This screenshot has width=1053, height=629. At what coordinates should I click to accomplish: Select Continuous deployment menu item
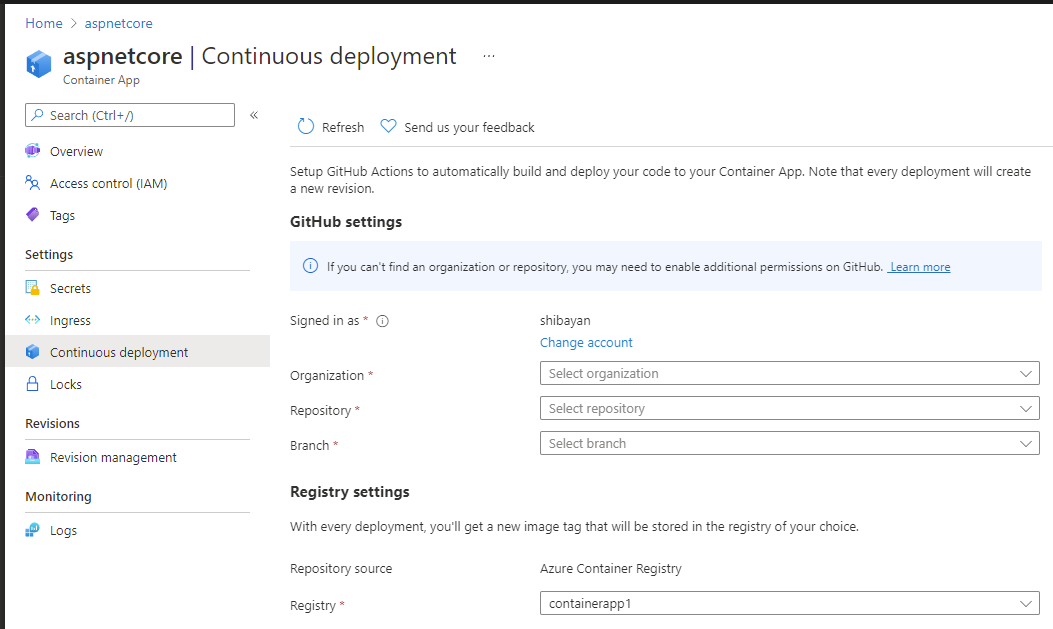pos(138,352)
